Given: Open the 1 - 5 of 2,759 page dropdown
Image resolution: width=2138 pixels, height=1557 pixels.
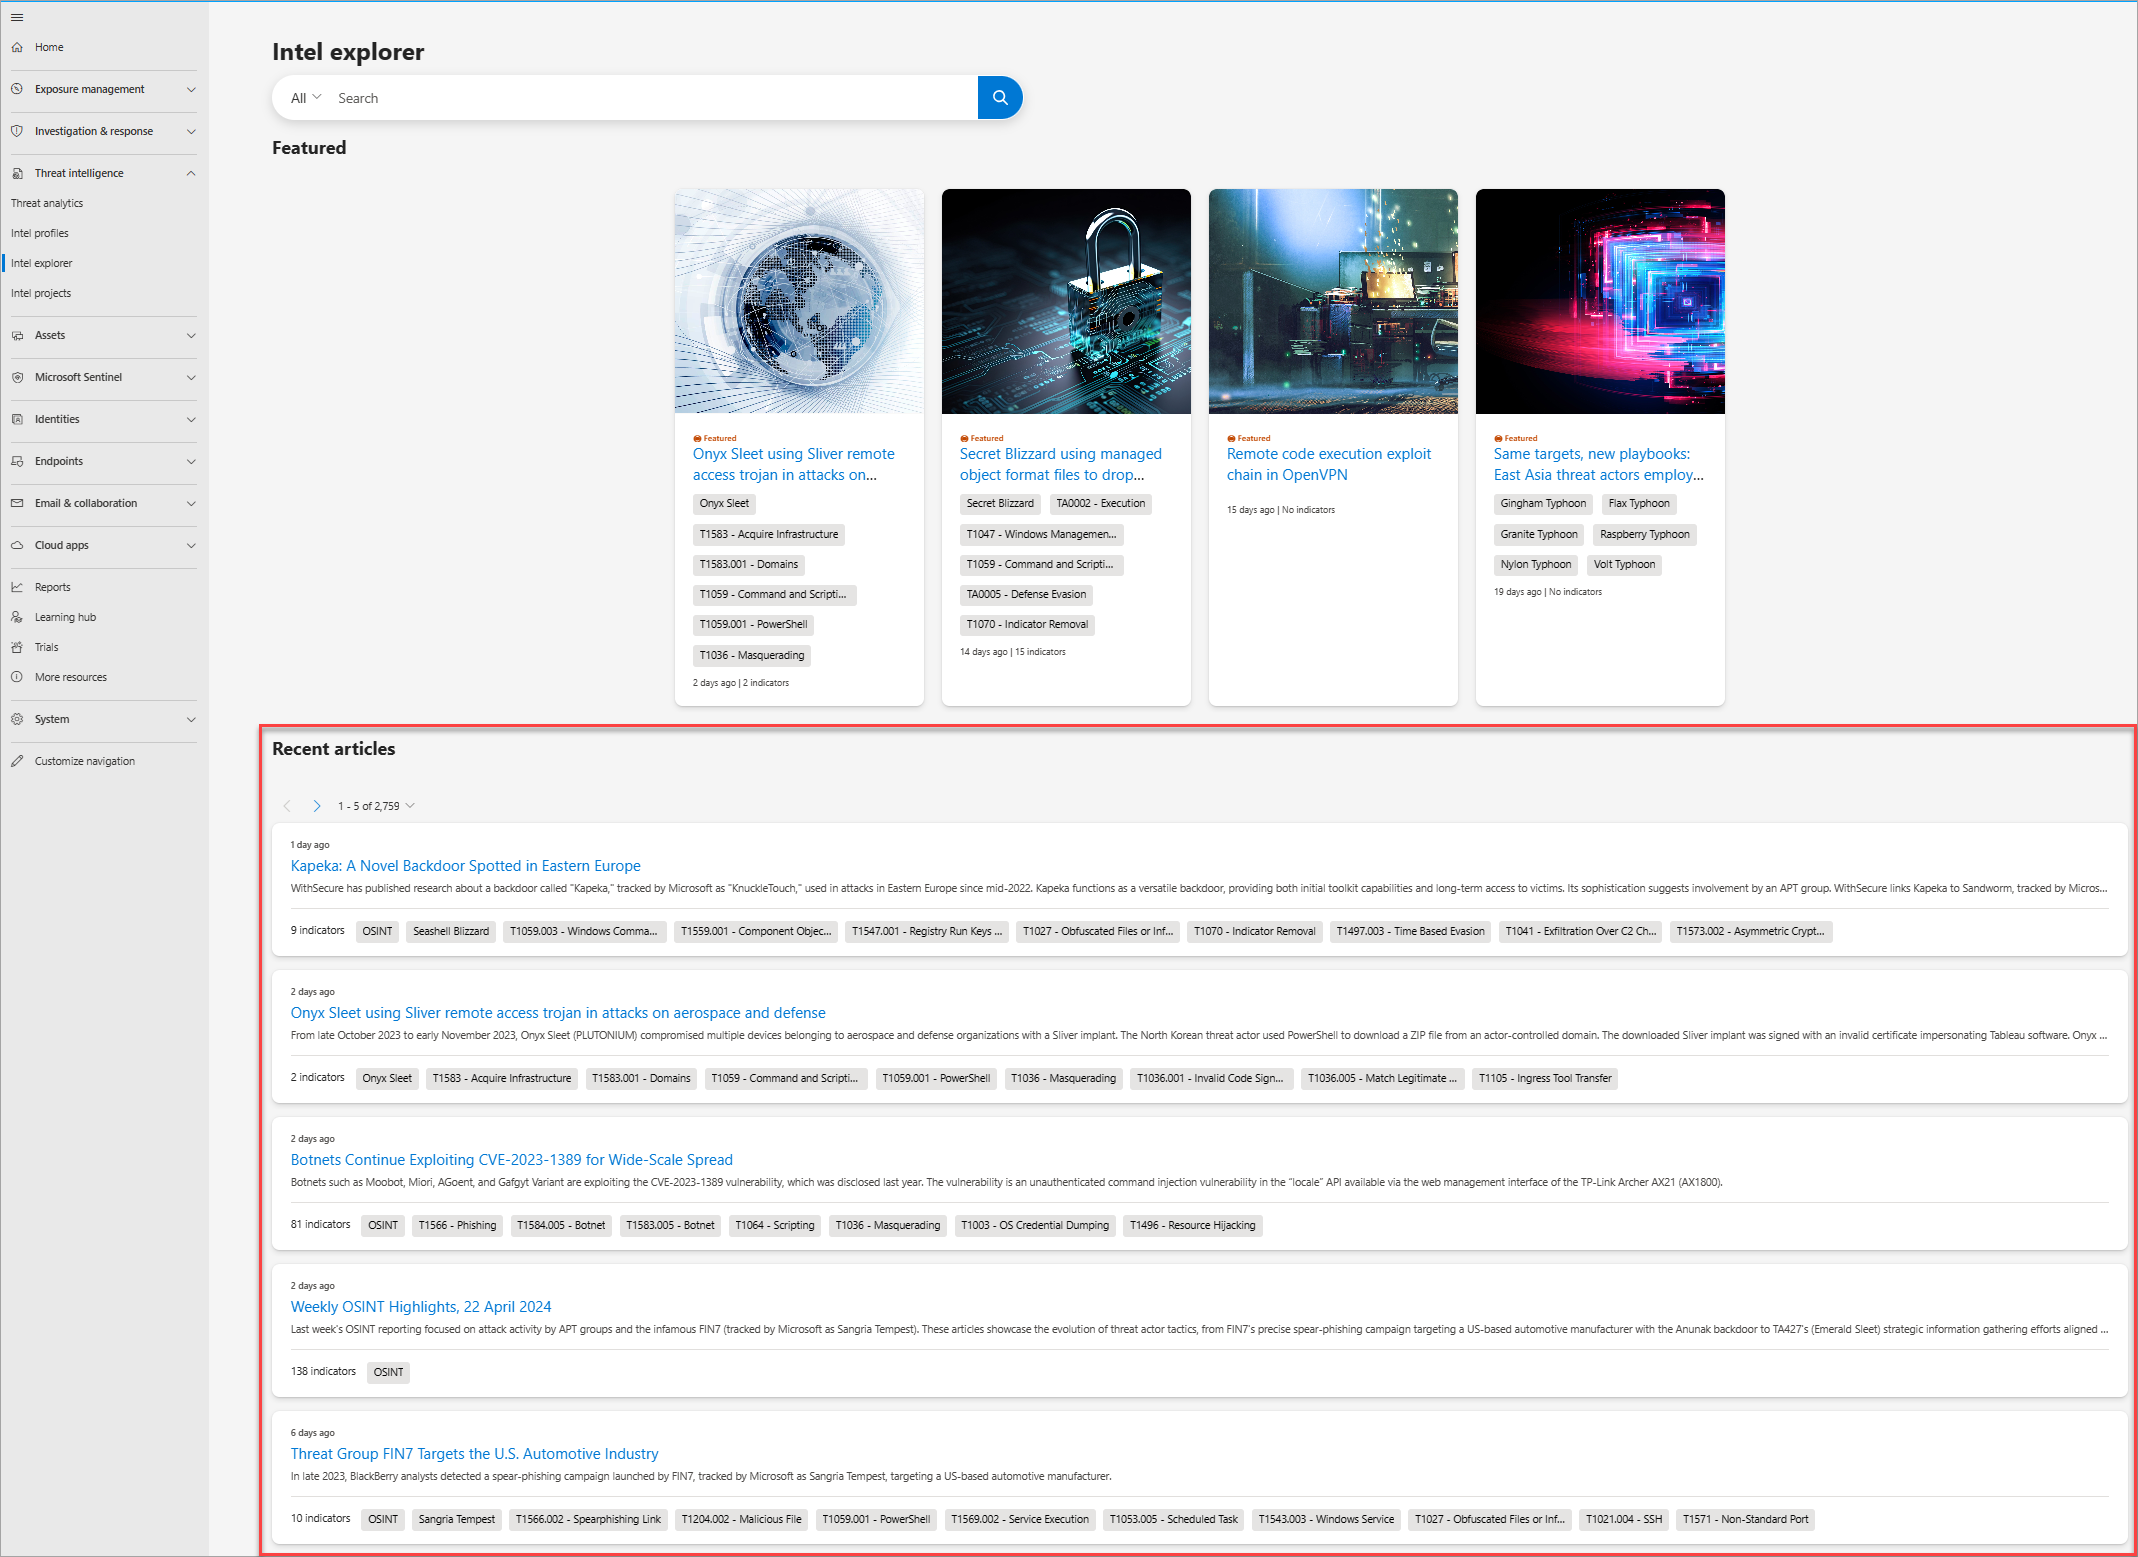Looking at the screenshot, I should 376,806.
